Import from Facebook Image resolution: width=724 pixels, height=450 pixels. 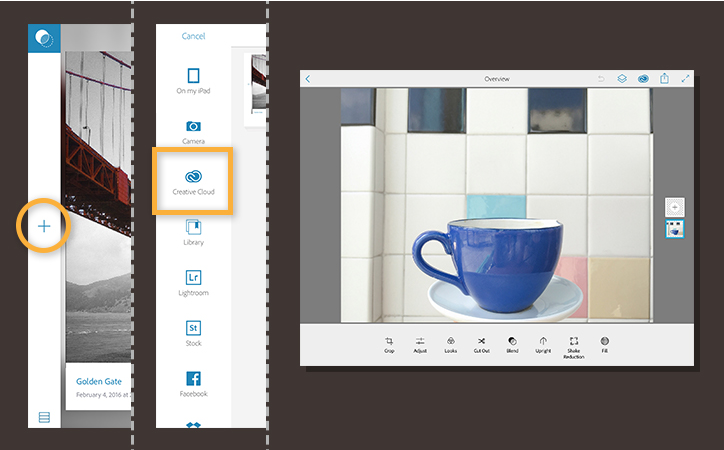(x=193, y=384)
